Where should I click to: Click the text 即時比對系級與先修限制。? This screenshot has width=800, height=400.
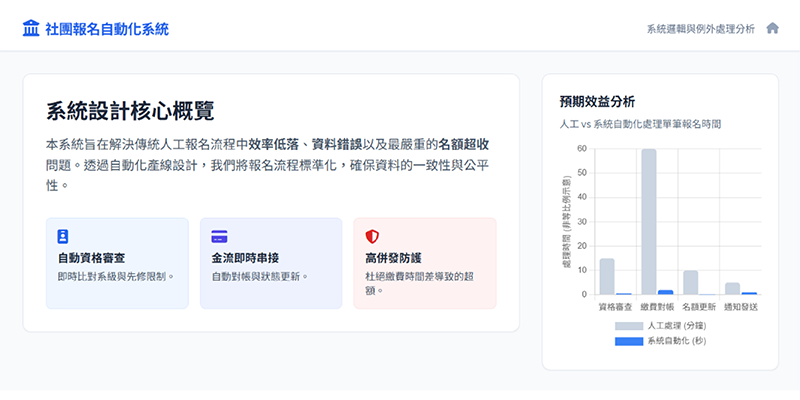click(x=116, y=277)
